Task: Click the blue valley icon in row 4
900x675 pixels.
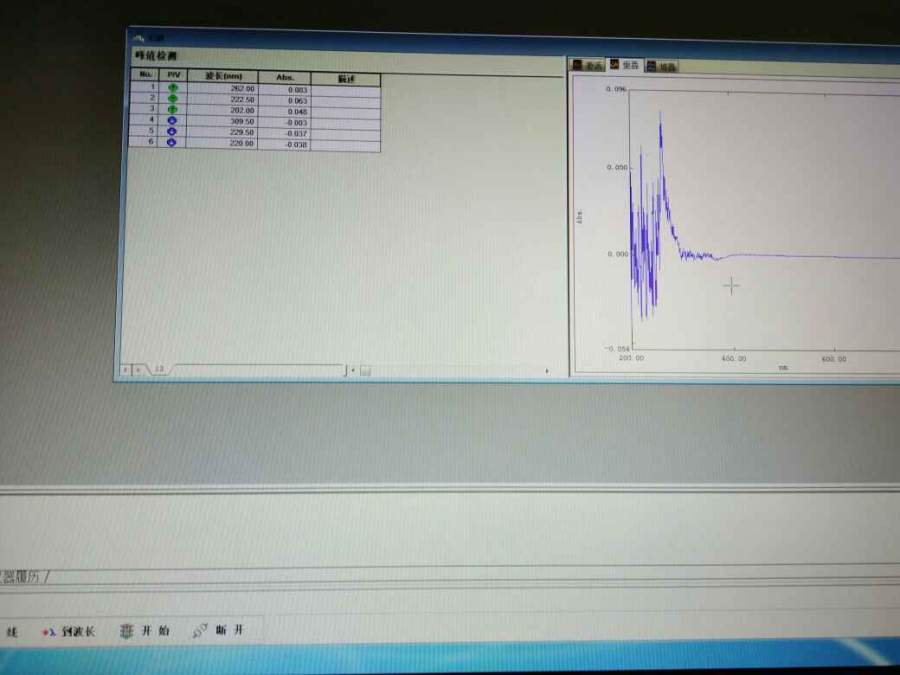Action: [x=172, y=120]
